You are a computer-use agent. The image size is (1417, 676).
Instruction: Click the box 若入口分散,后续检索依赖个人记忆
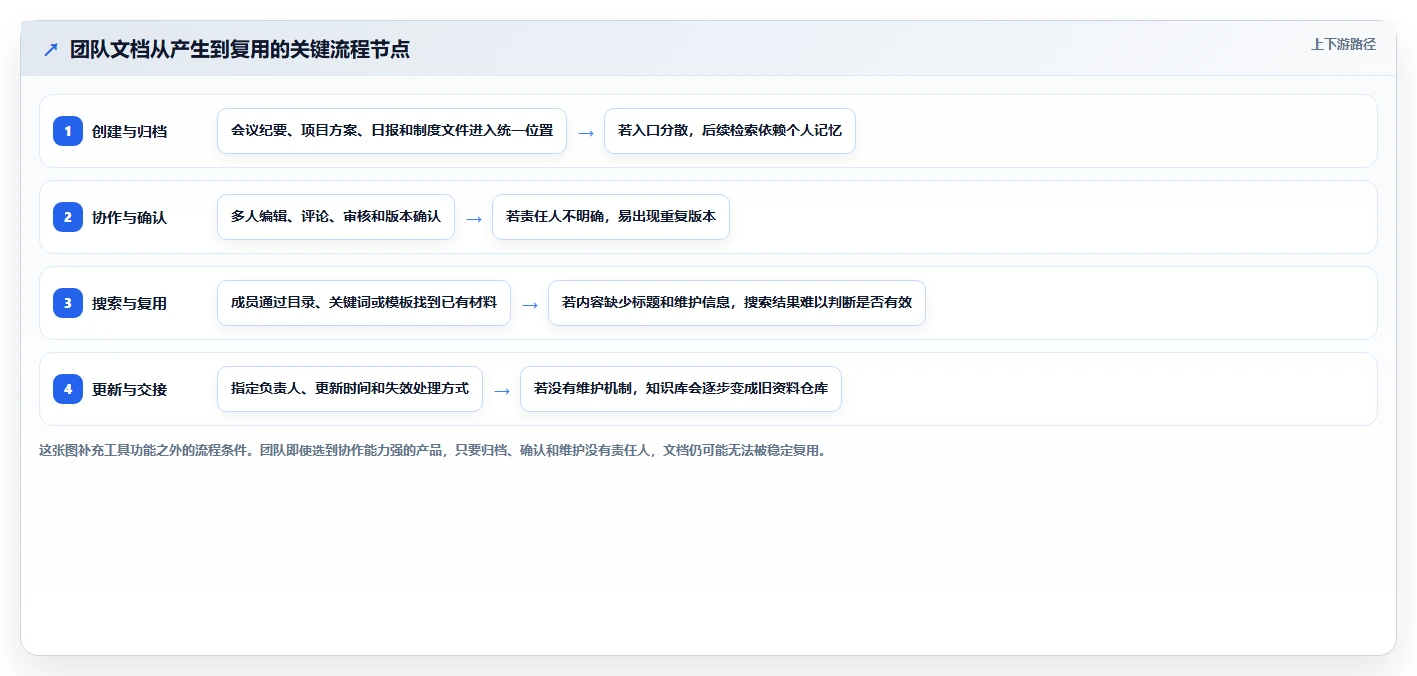tap(730, 131)
